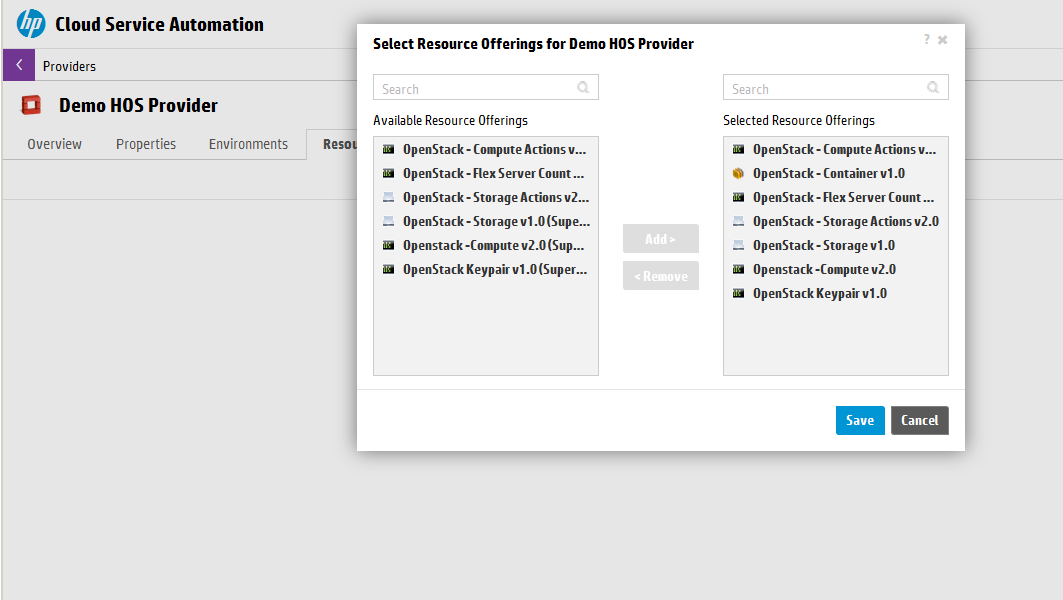Click icon of selected OpenStack Storage v1.0

pyautogui.click(x=738, y=245)
